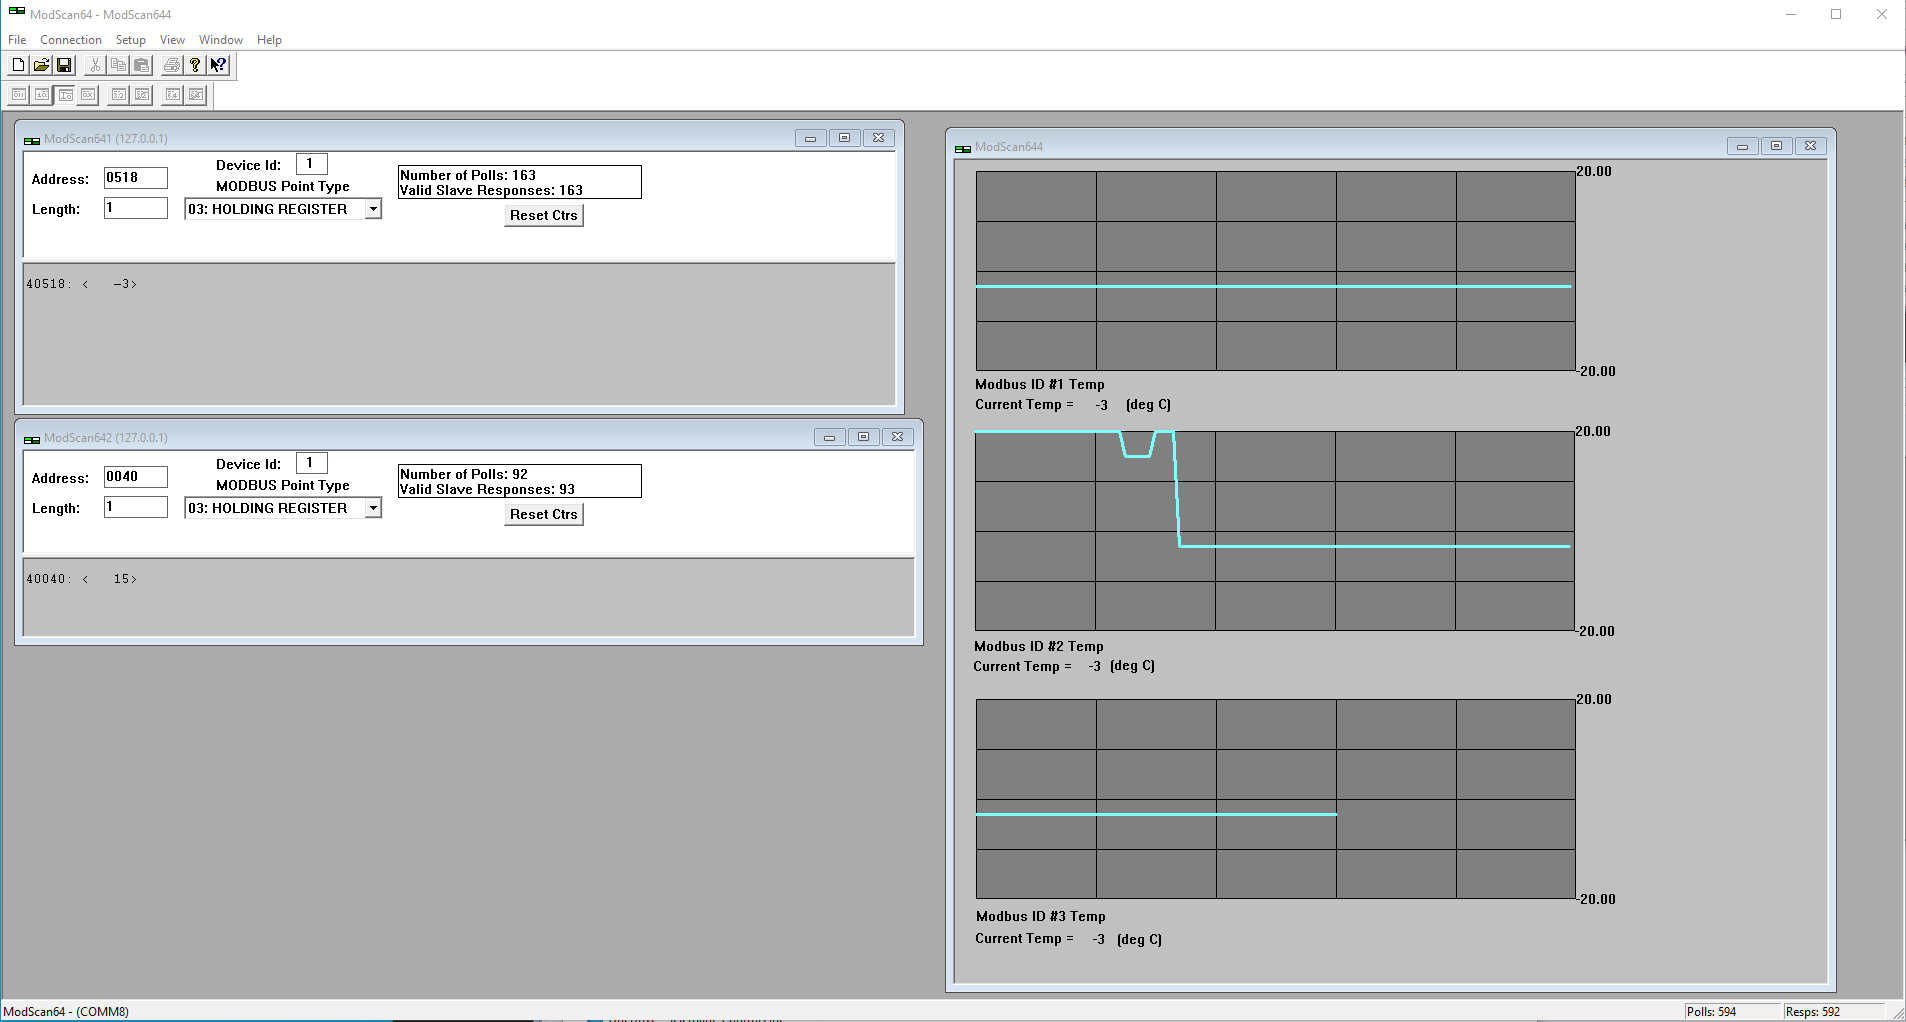
Task: Click 'Modbus ID #1 Temp' label
Action: pos(1040,384)
